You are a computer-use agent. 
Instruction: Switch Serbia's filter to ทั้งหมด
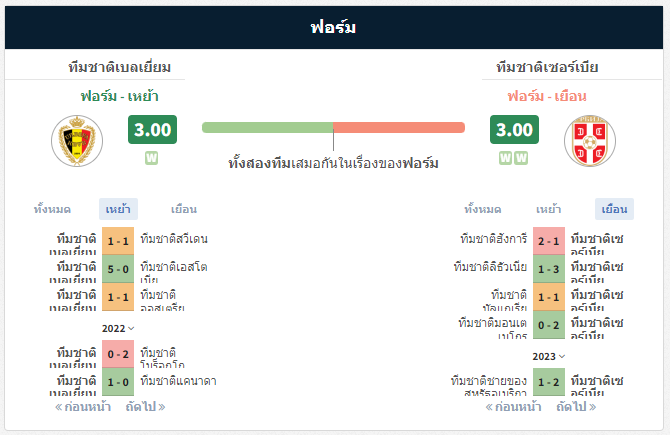482,209
